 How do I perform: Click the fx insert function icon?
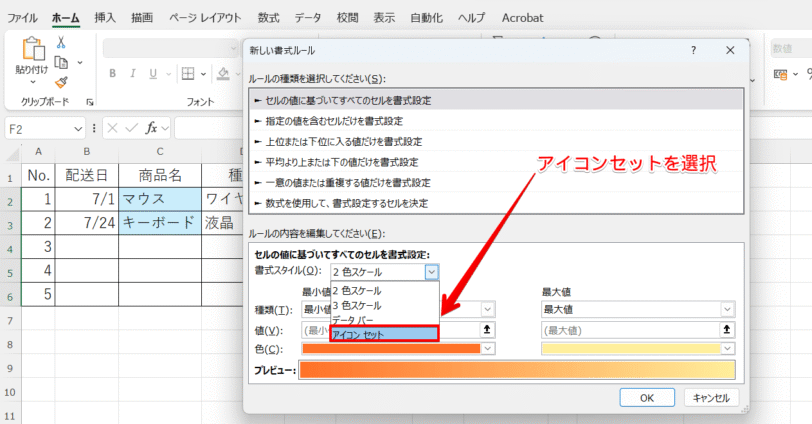pyautogui.click(x=151, y=128)
